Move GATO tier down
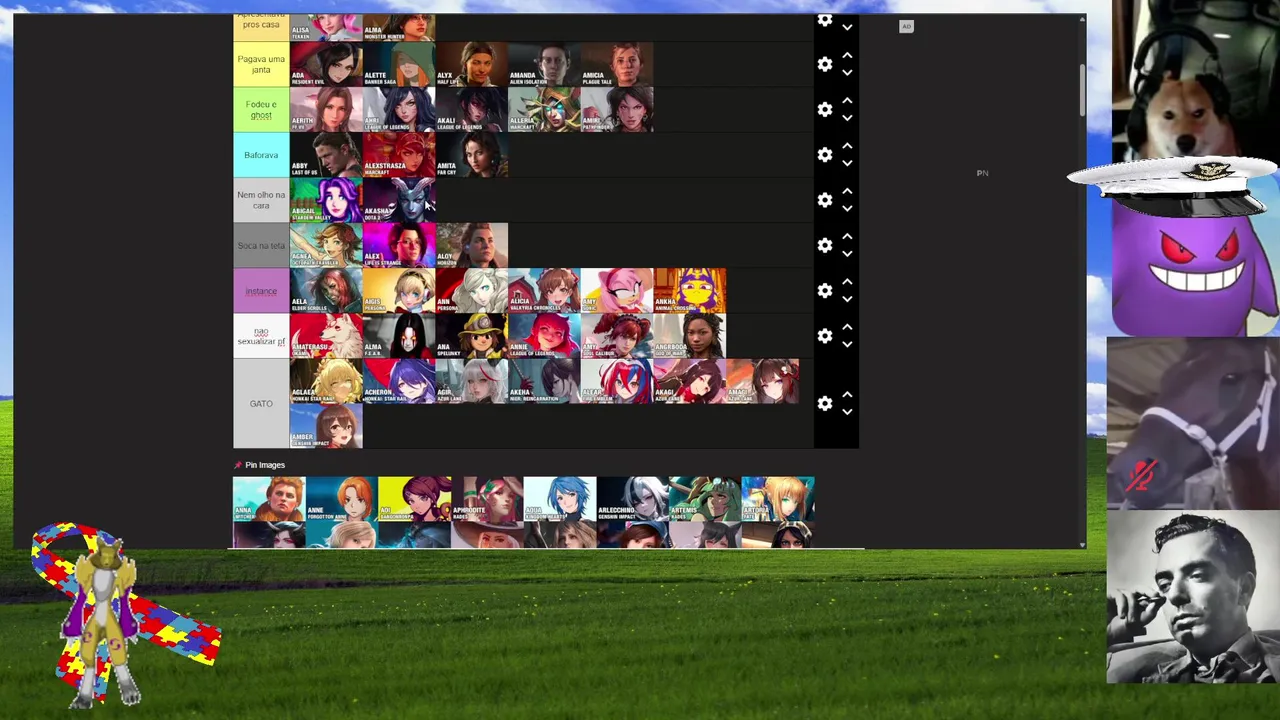Screen dimensions: 1280x720 [x=847, y=412]
